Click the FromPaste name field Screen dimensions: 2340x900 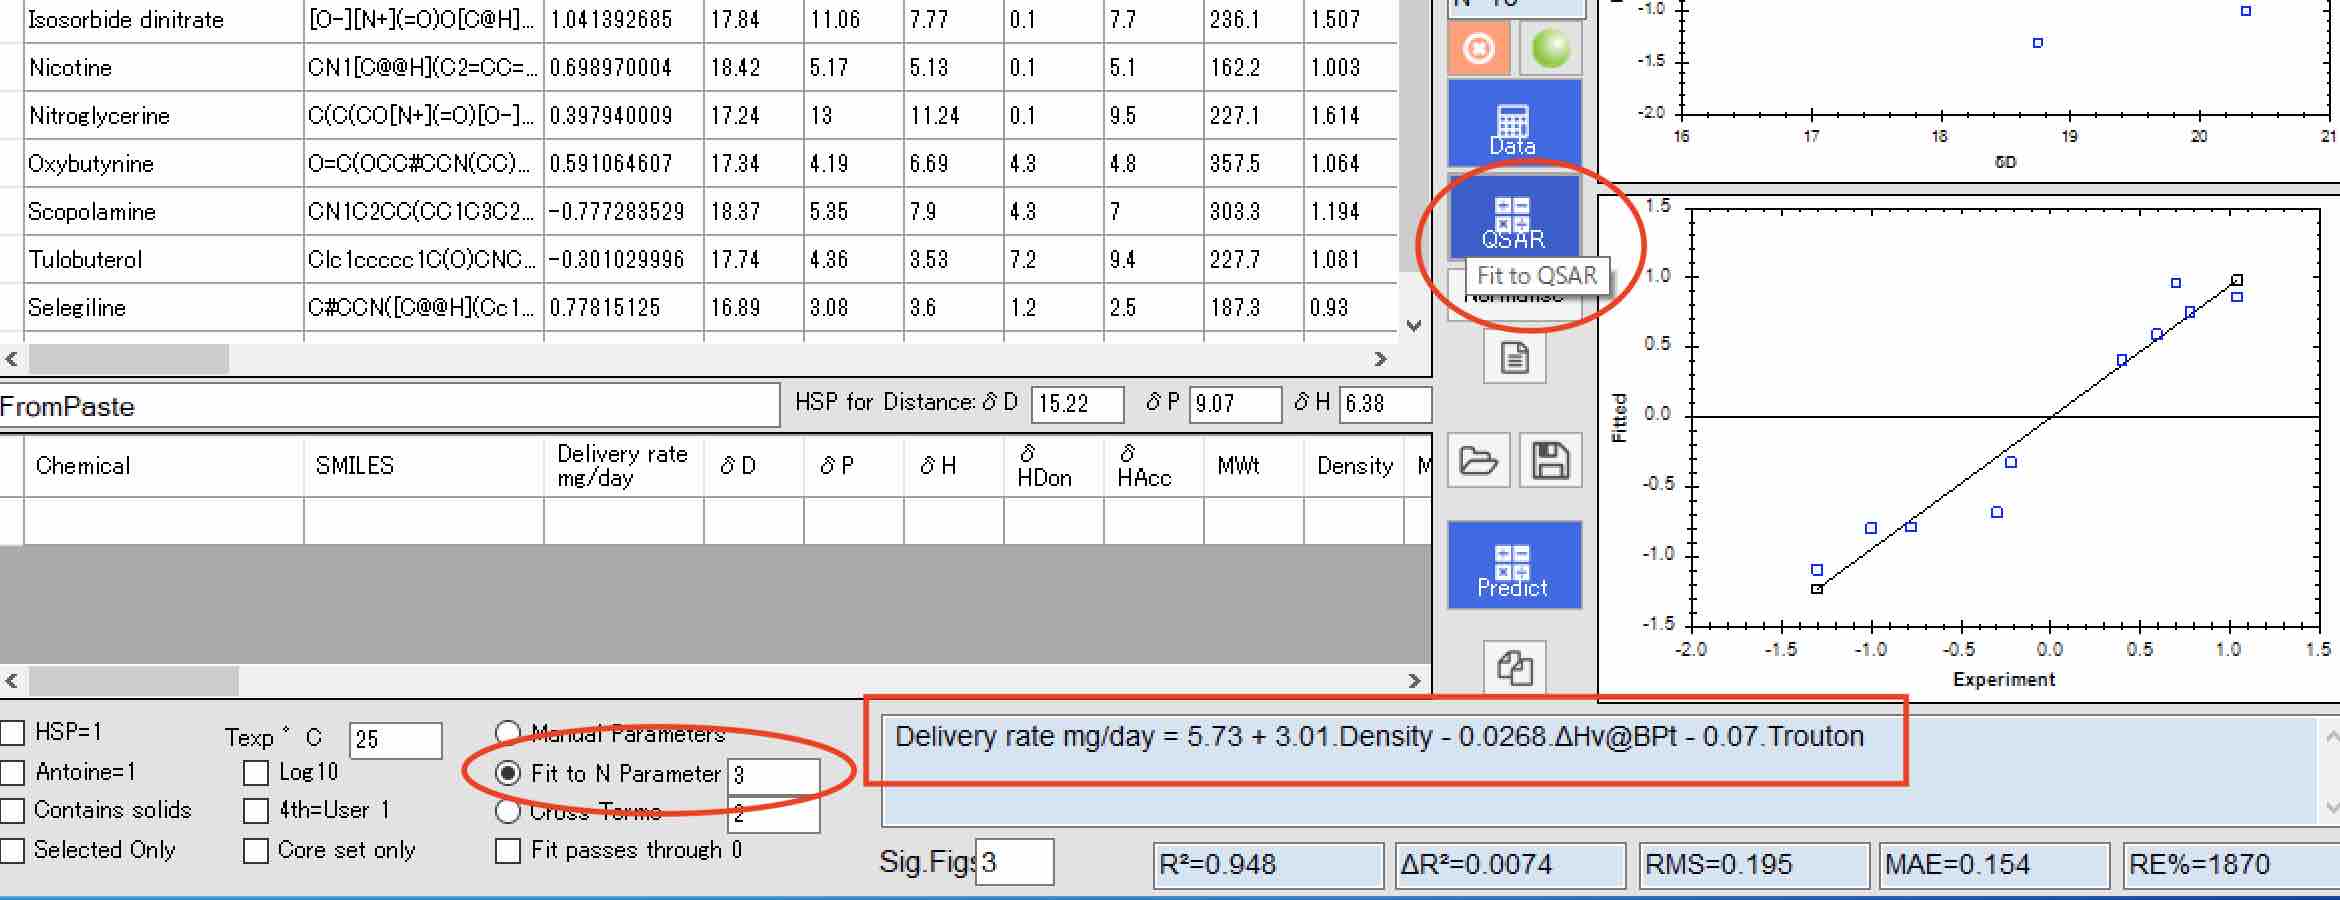389,406
